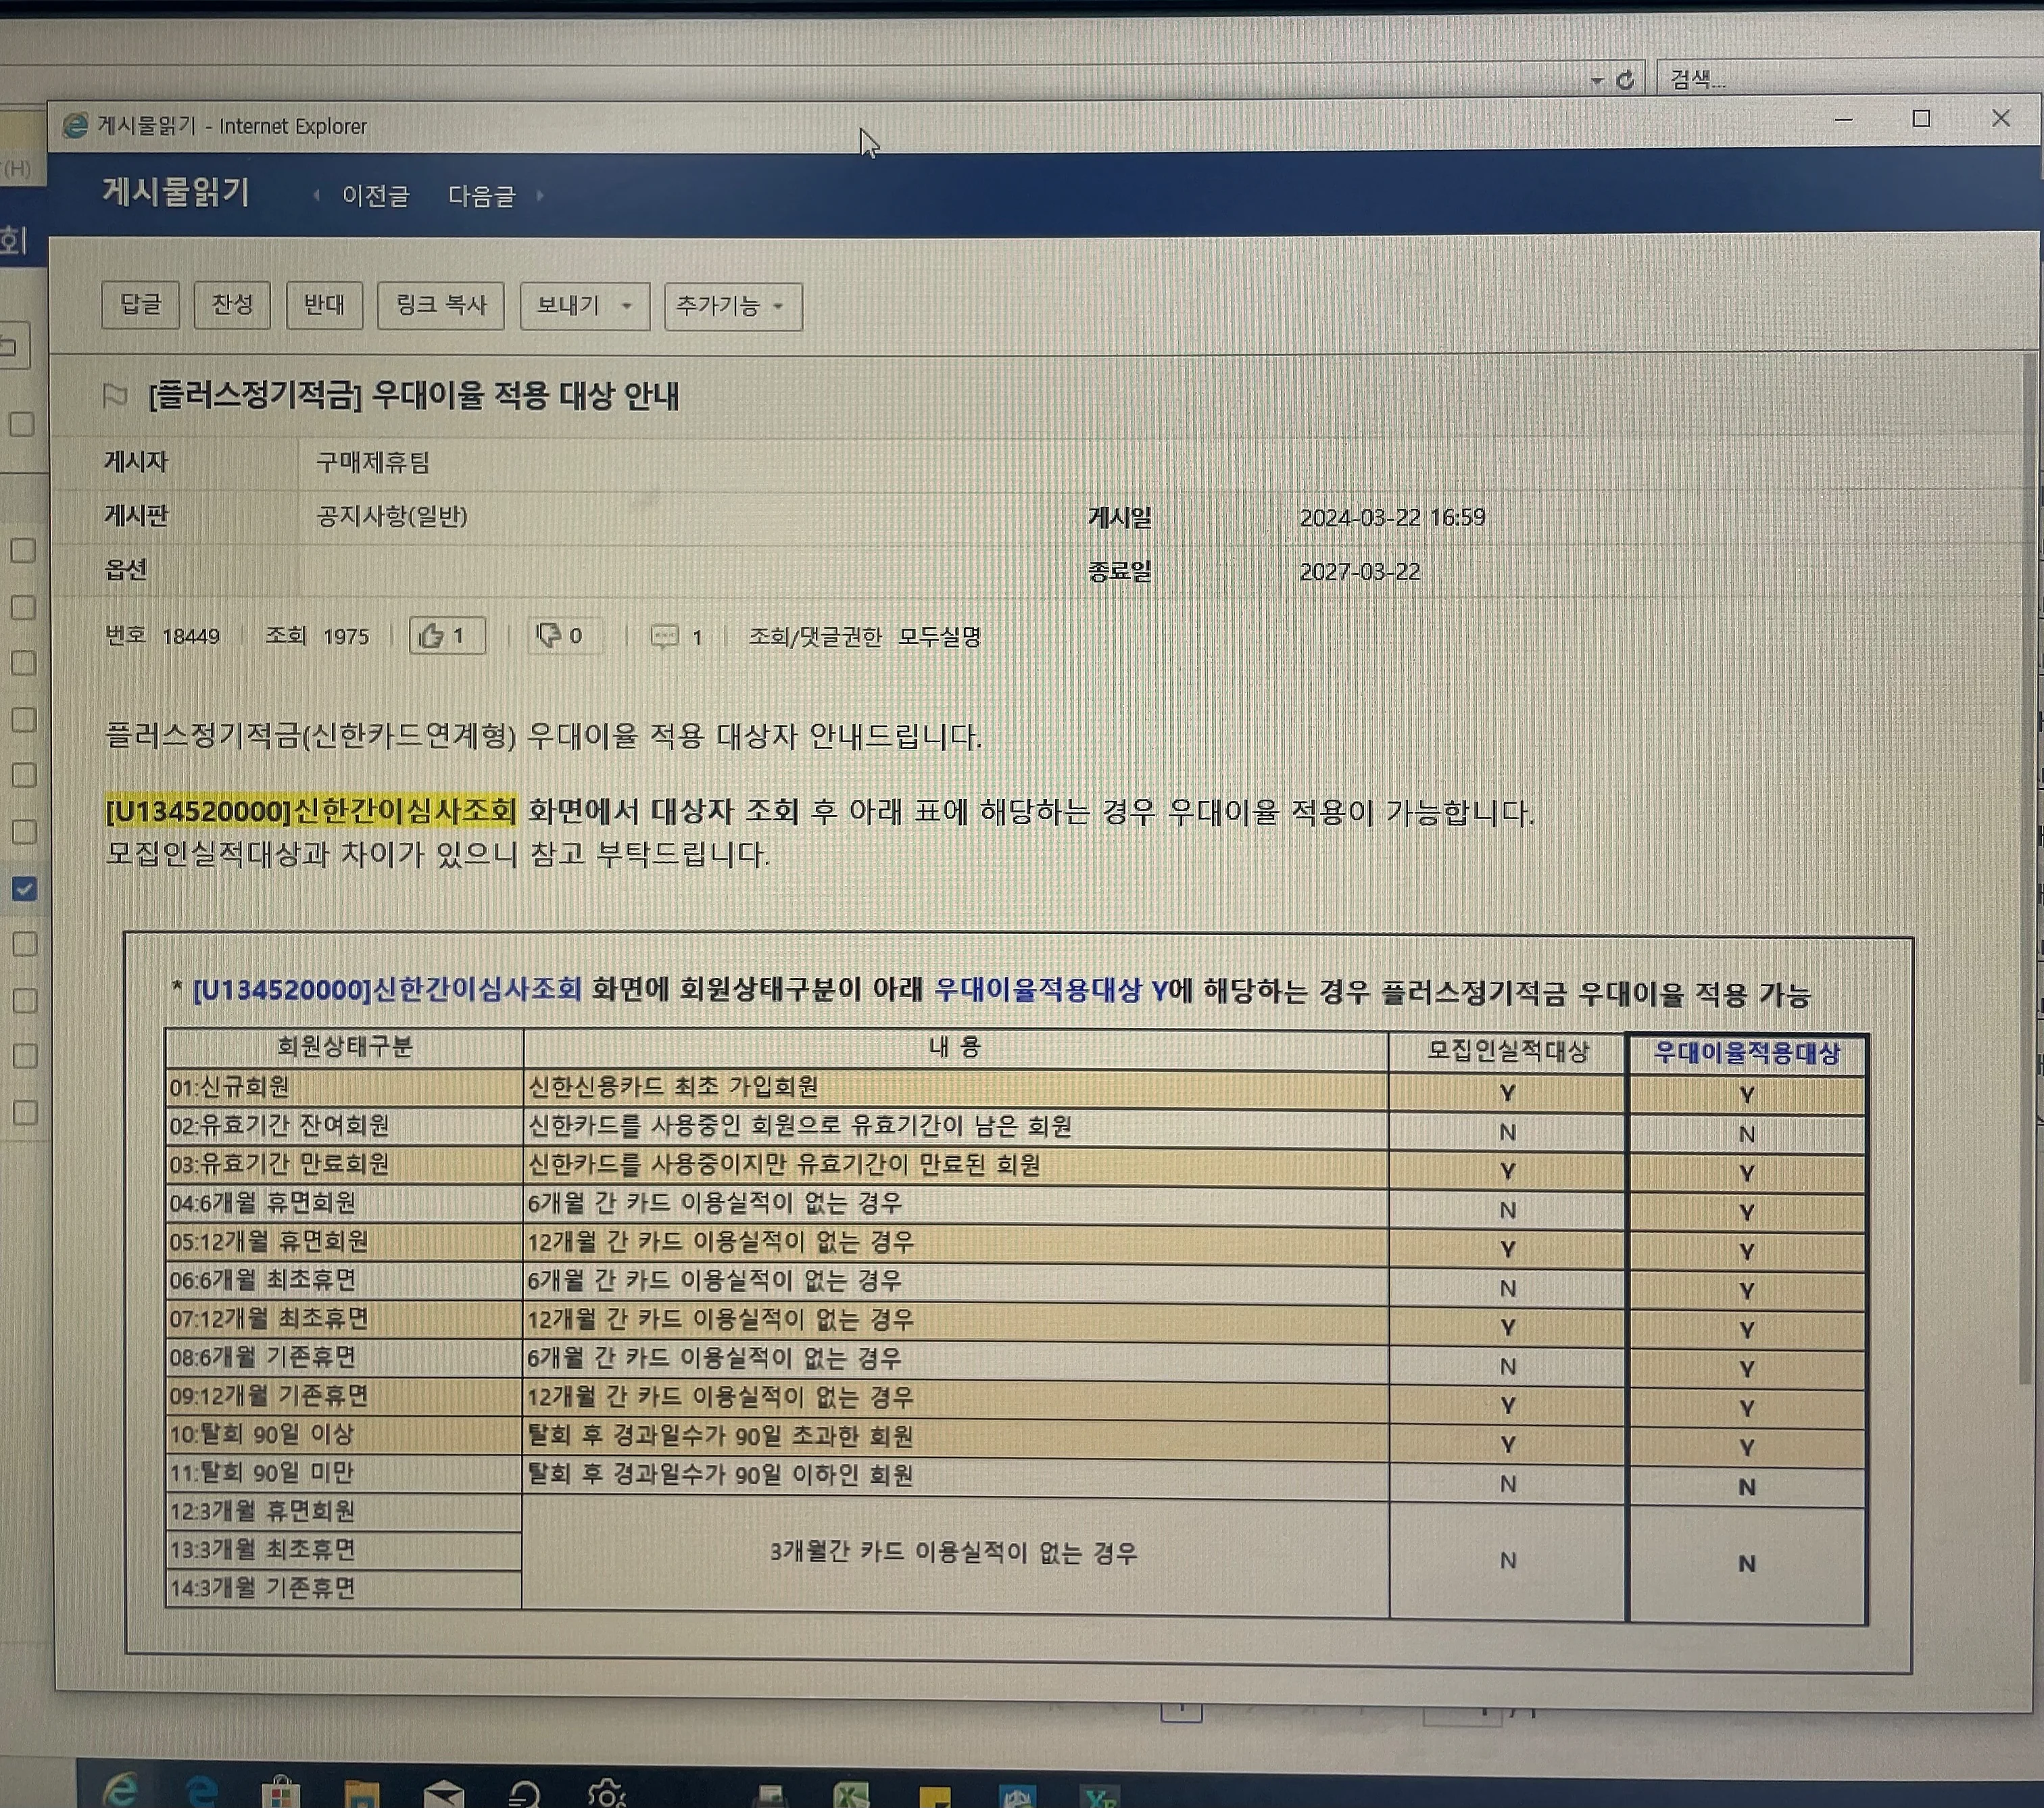This screenshot has width=2044, height=1808.
Task: Open address bar dropdown arrow in background browser
Action: 1597,81
